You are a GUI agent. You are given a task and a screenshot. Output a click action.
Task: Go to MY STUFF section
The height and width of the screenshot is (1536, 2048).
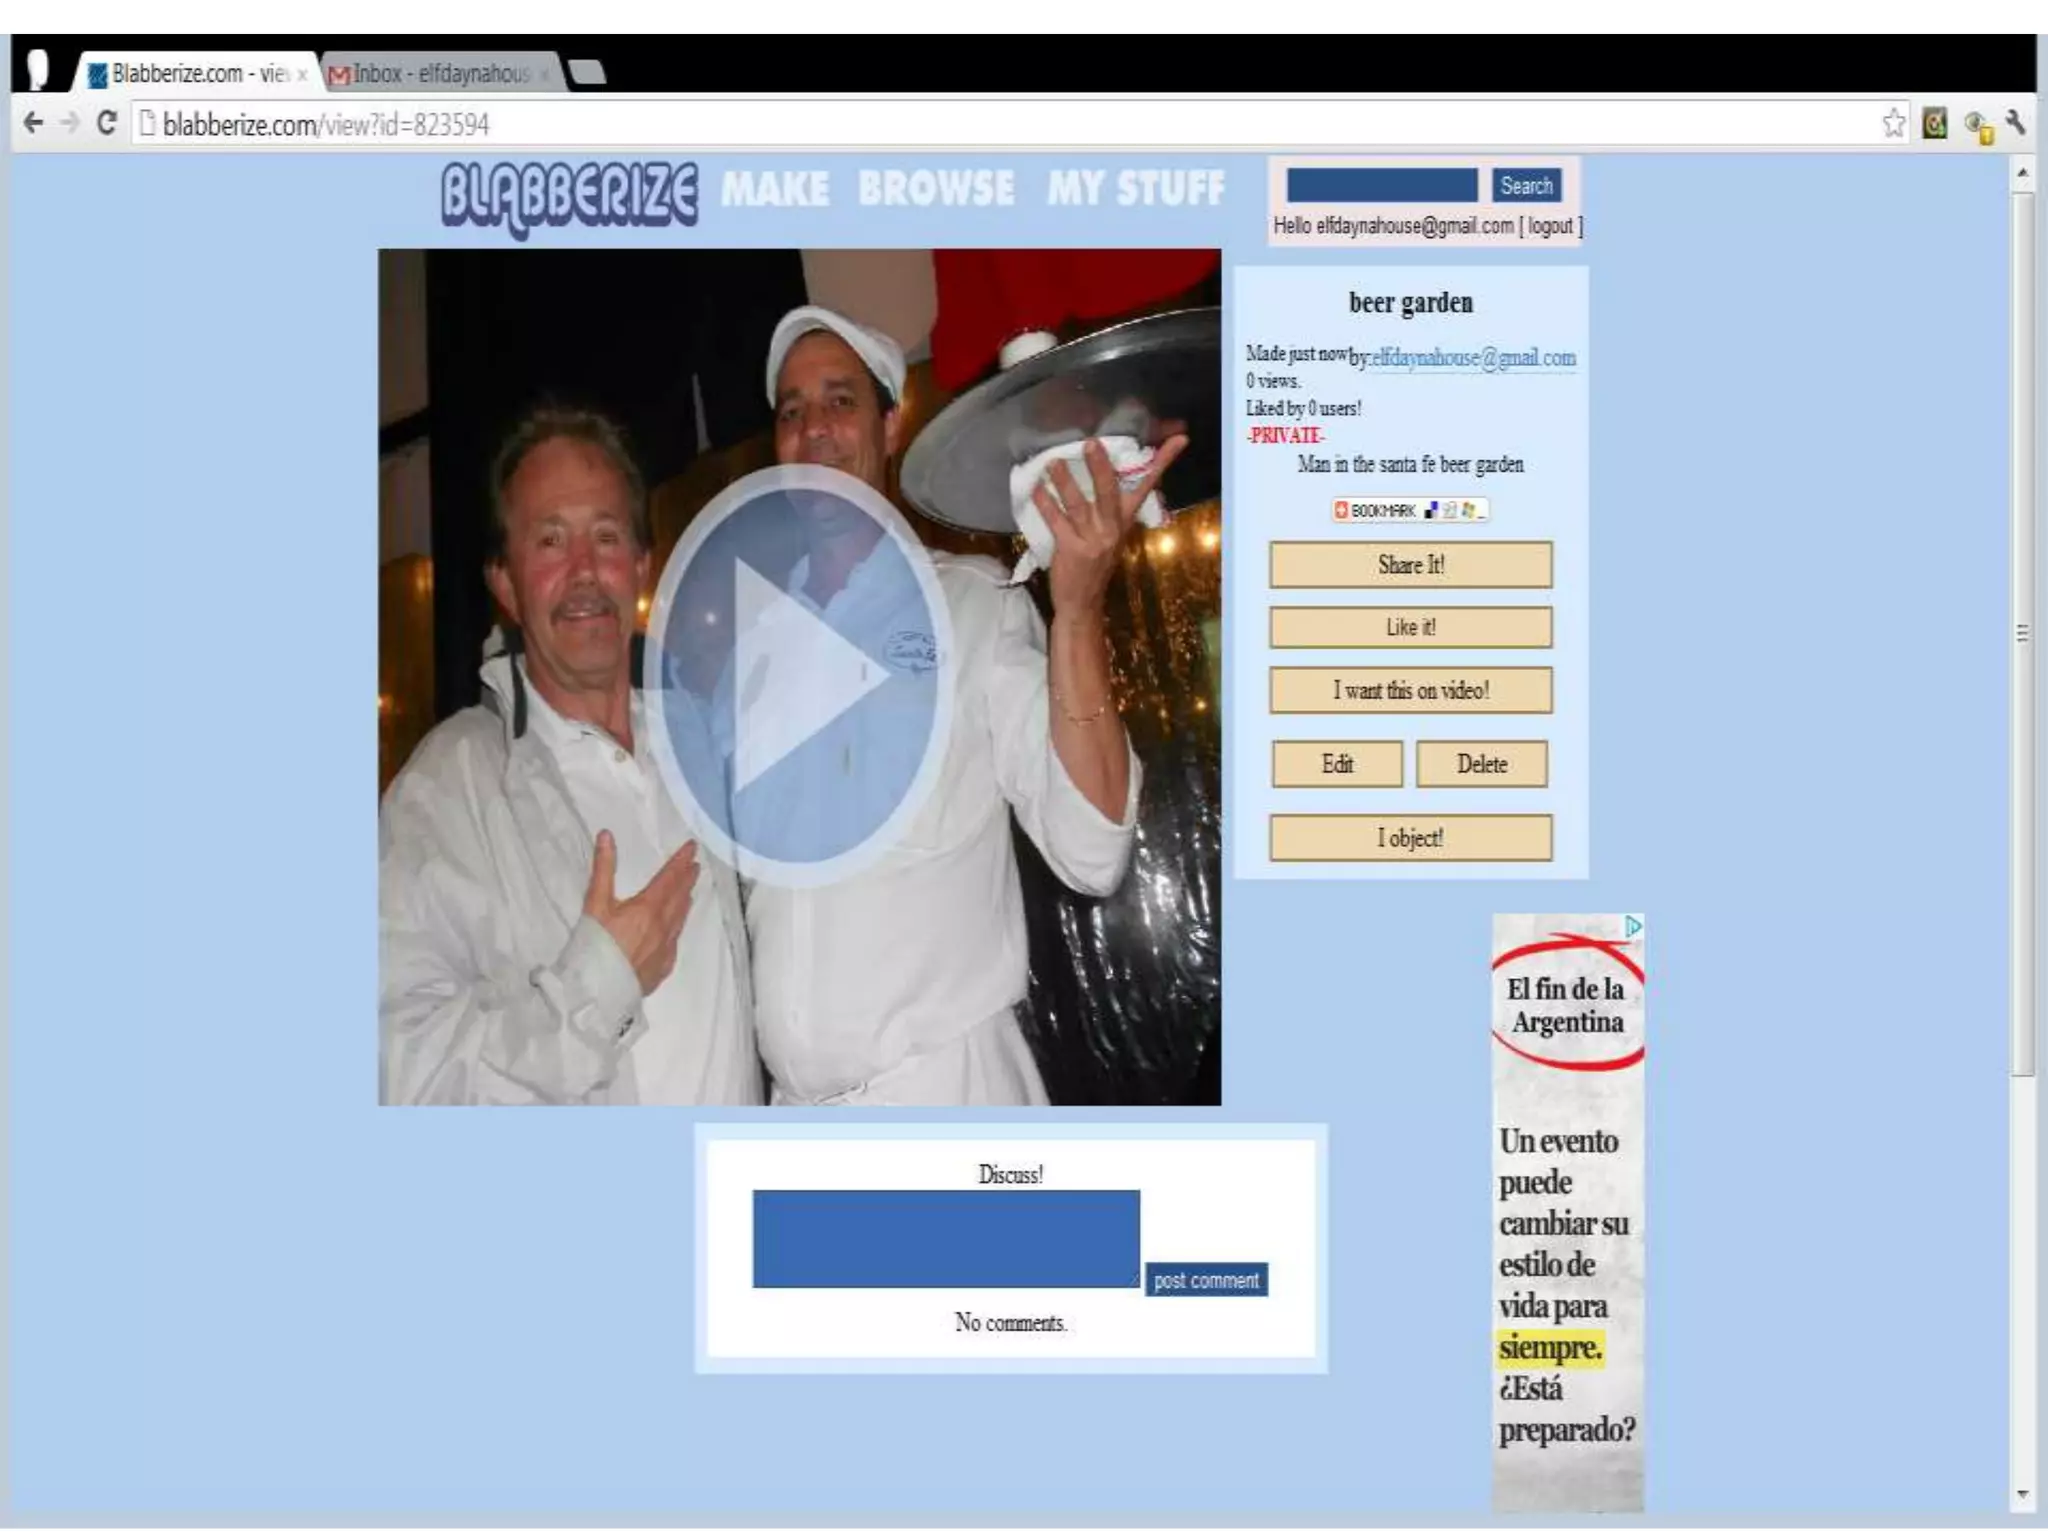(1135, 189)
